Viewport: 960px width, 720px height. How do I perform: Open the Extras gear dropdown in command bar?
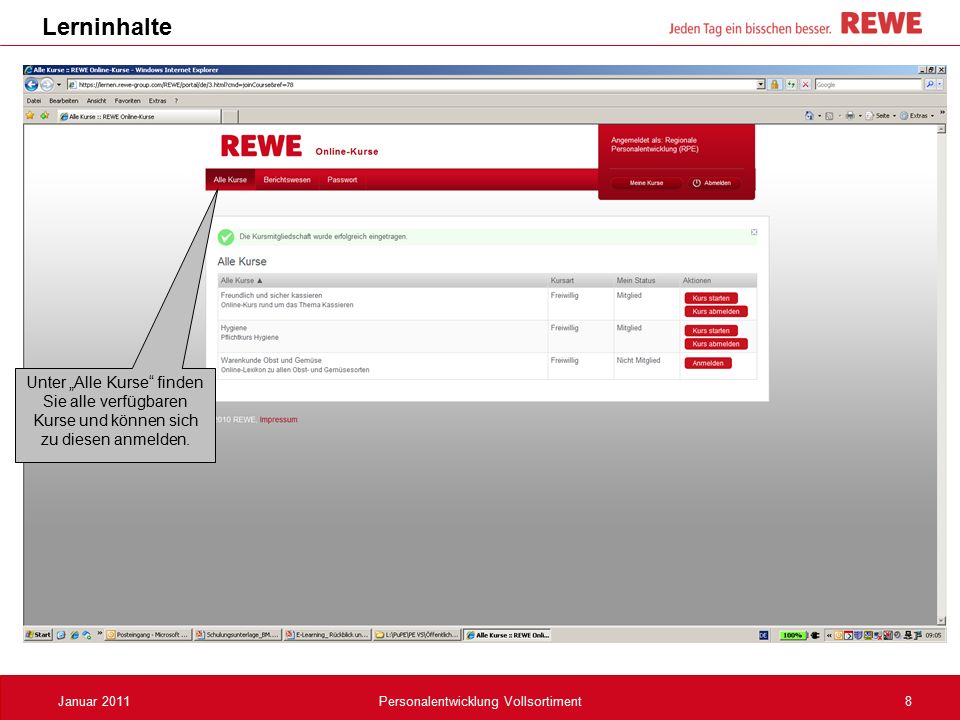[917, 116]
